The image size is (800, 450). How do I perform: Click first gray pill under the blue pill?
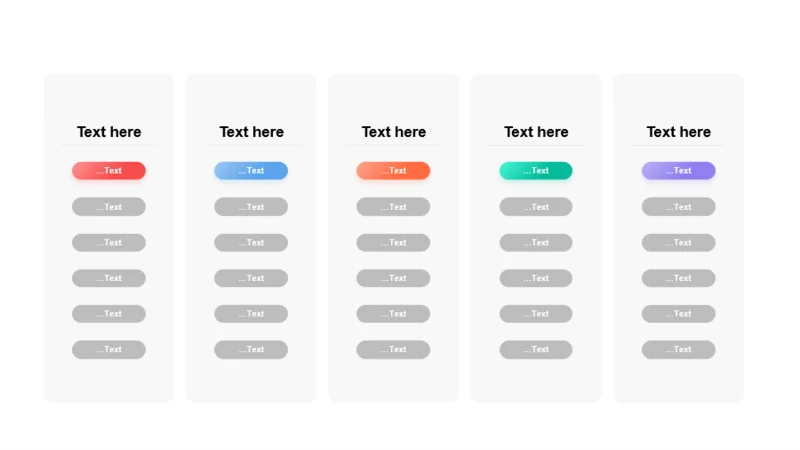click(251, 207)
